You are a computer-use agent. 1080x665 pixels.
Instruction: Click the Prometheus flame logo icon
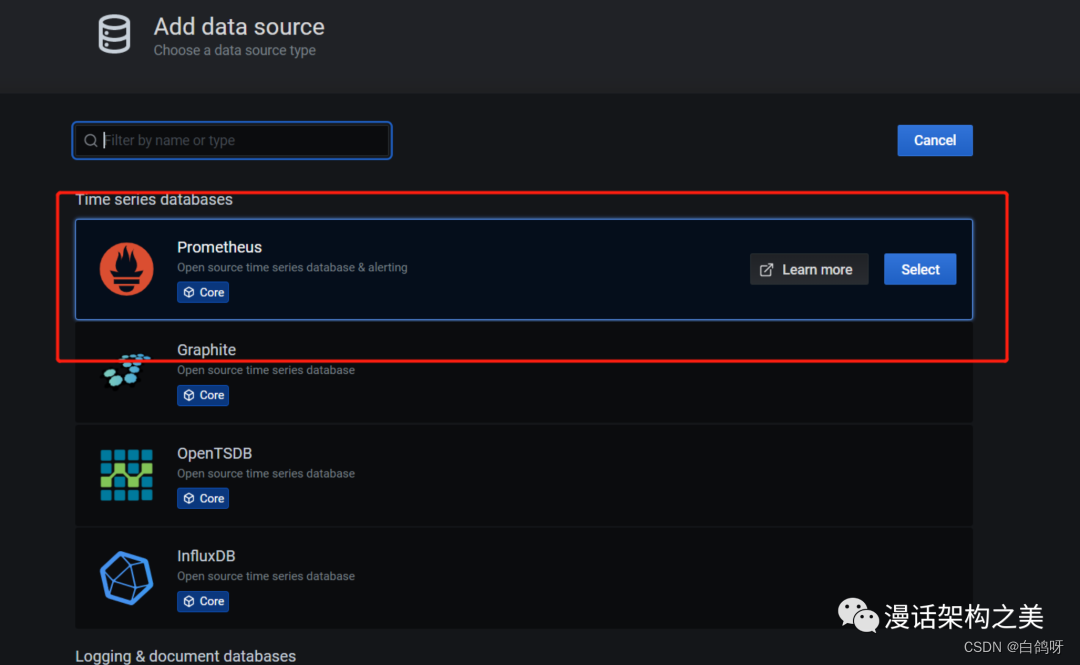(x=126, y=269)
